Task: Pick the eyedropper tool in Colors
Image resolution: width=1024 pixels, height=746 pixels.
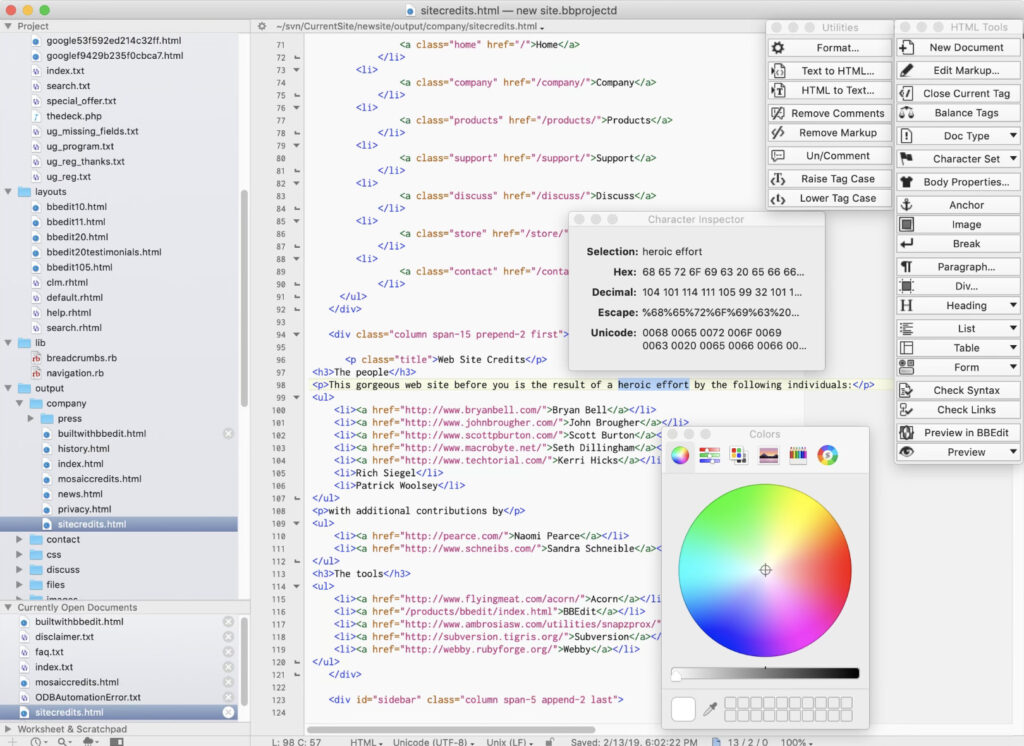Action: (x=710, y=709)
